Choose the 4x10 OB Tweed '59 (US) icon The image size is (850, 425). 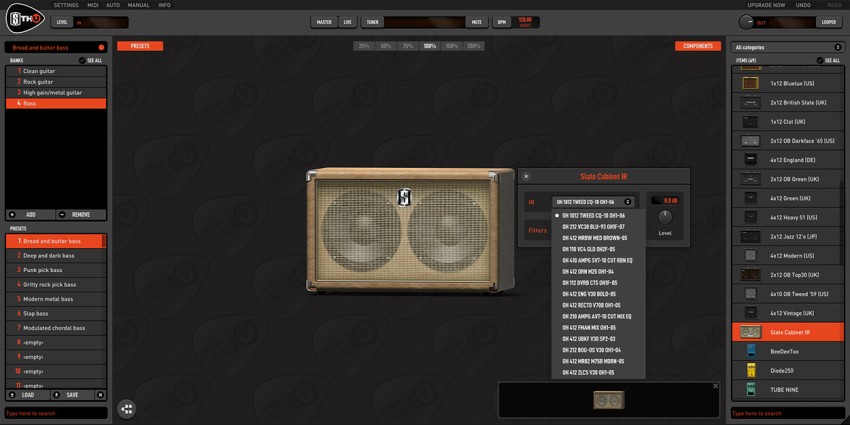pos(751,294)
